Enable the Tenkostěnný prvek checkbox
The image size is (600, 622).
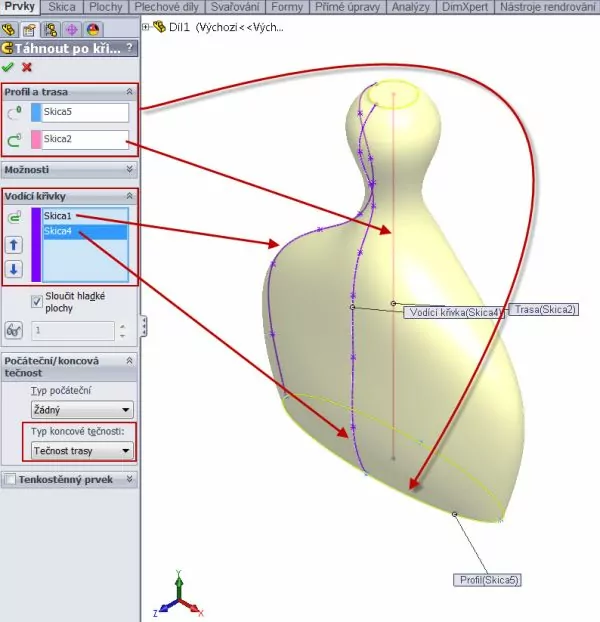click(11, 480)
